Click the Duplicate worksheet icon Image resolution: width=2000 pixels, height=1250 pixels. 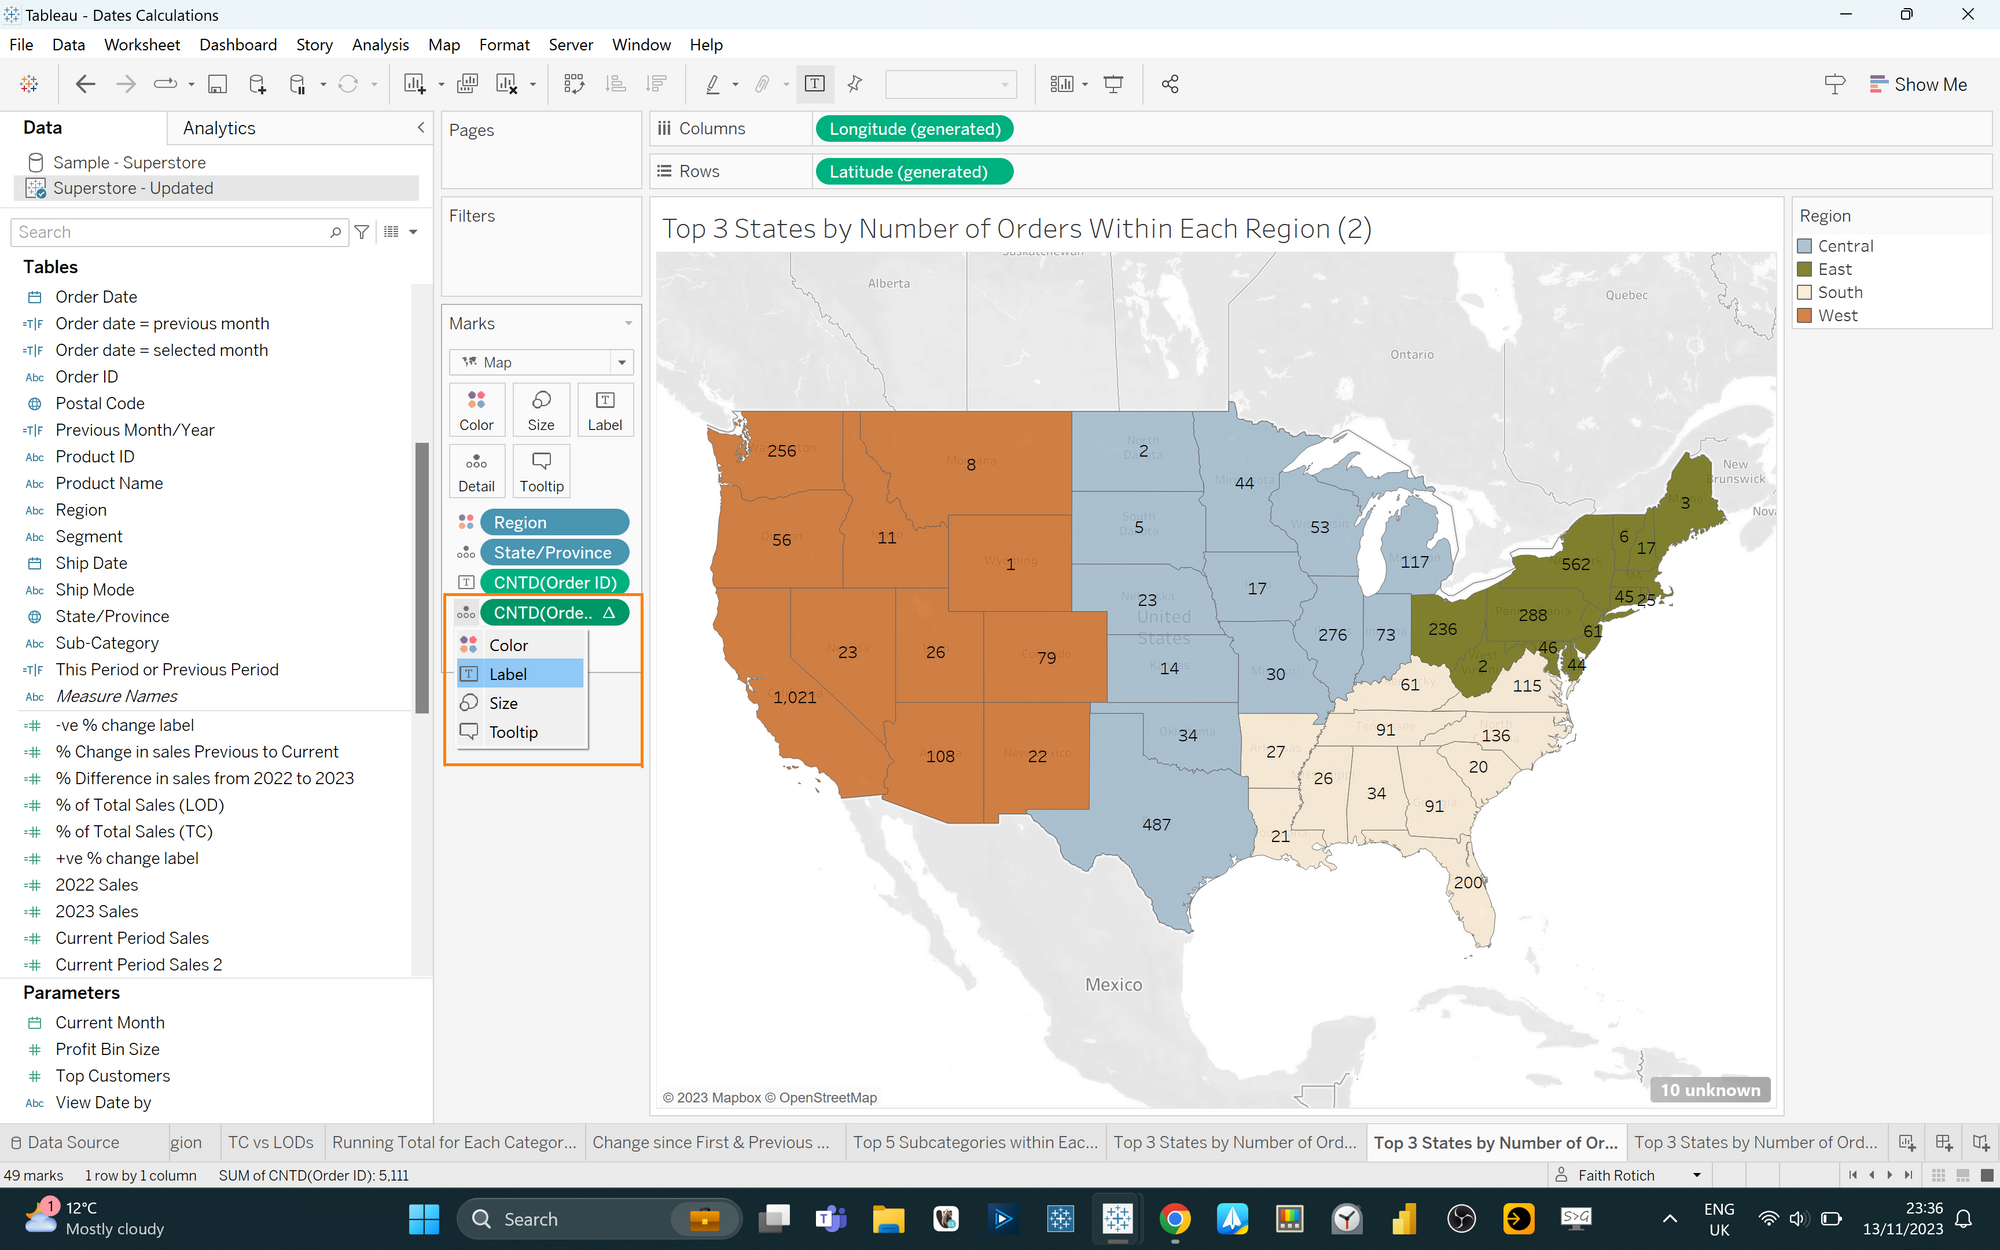click(x=467, y=84)
